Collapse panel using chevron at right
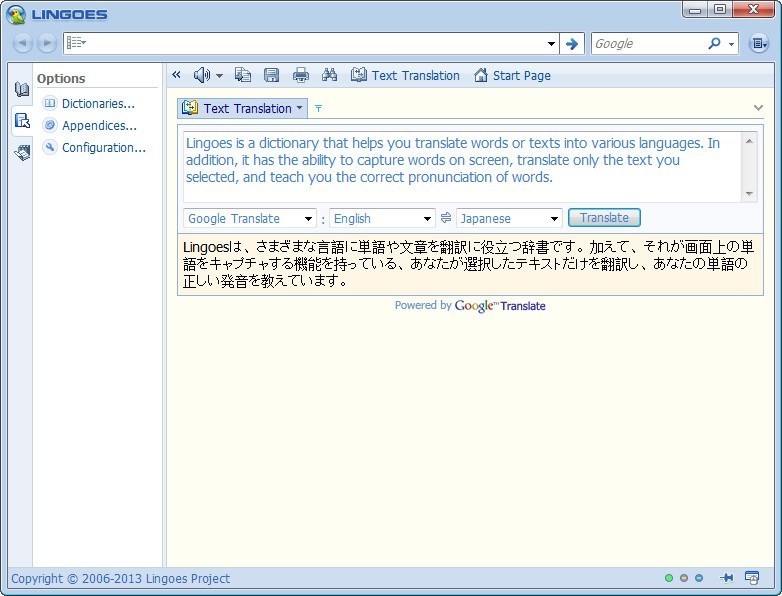This screenshot has height=596, width=782. [x=758, y=108]
